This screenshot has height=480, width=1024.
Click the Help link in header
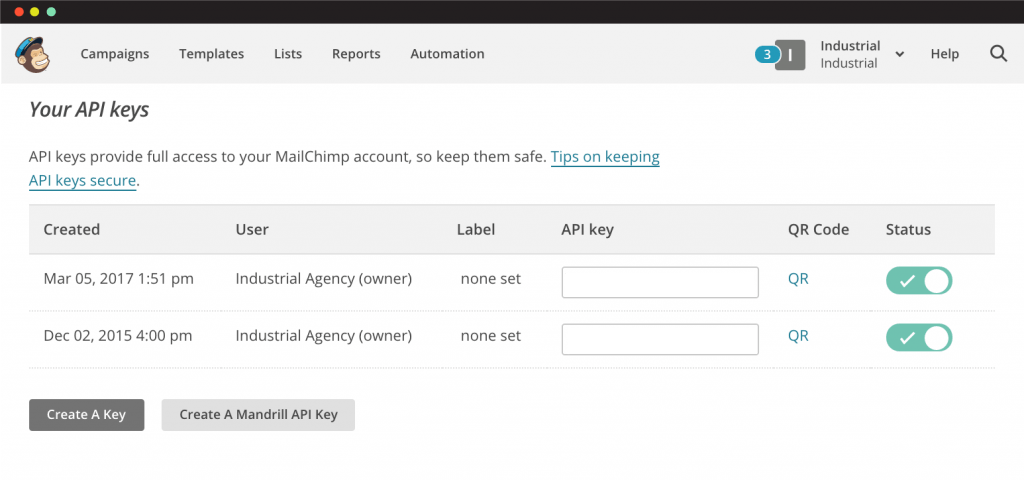[x=945, y=54]
